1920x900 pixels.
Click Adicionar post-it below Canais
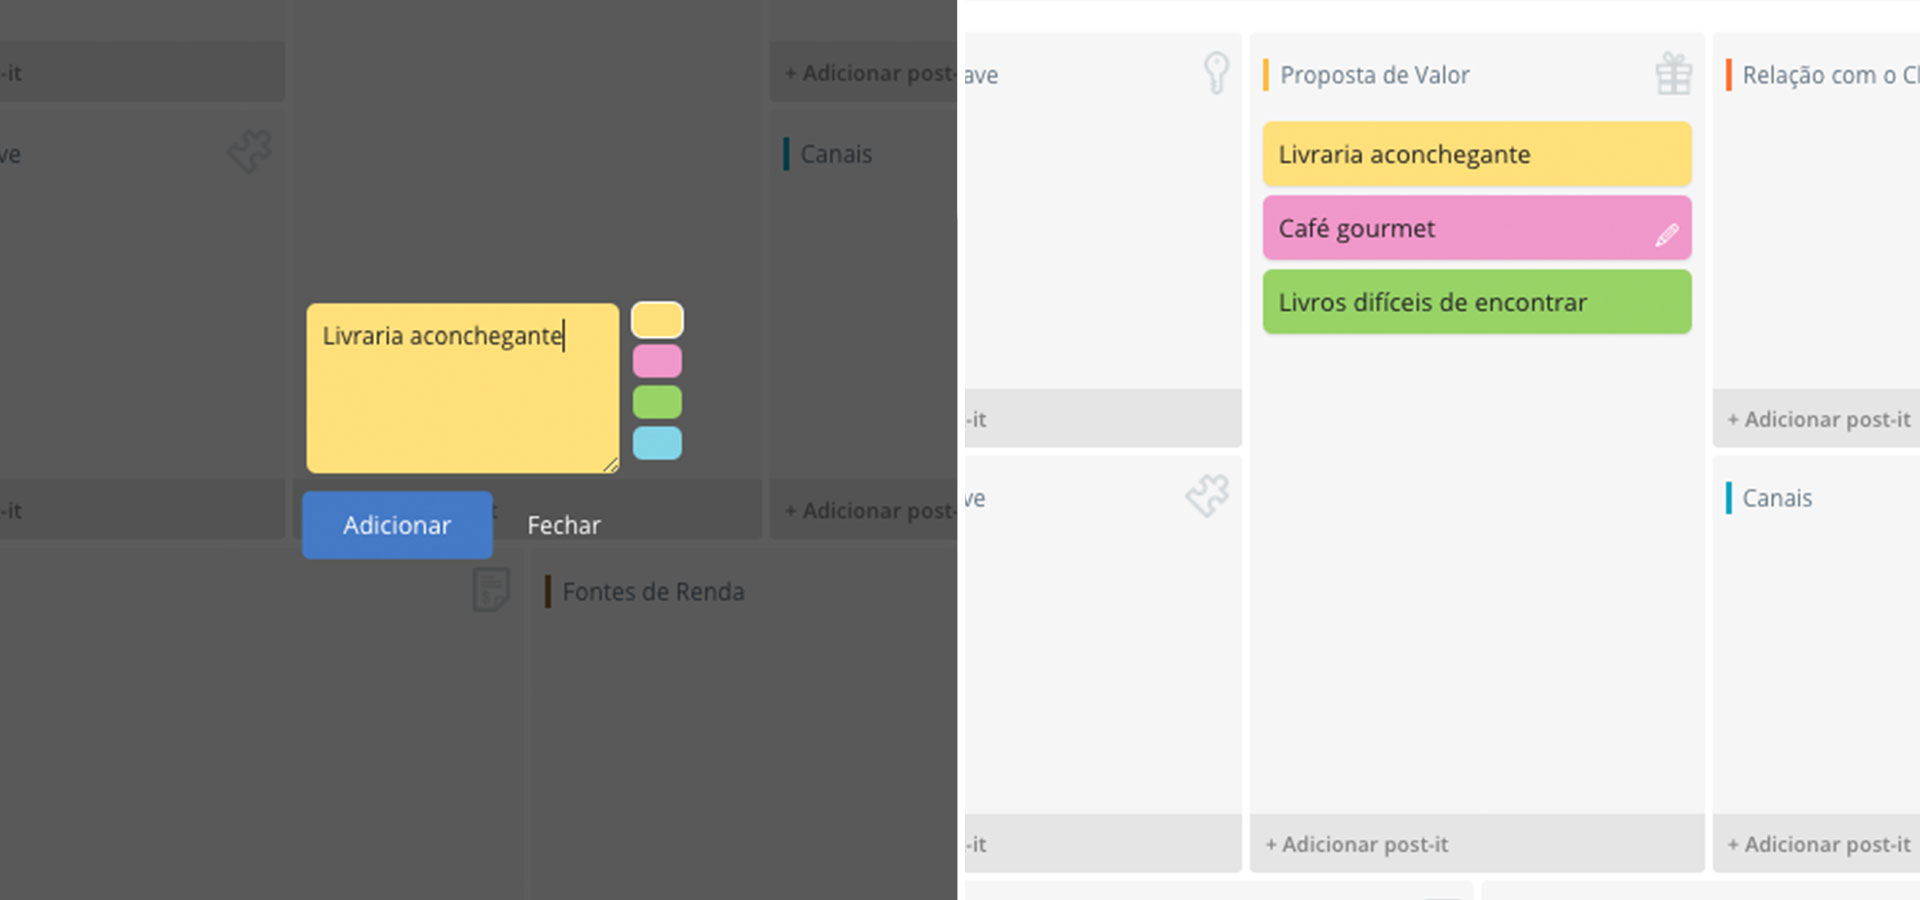(x=1816, y=844)
